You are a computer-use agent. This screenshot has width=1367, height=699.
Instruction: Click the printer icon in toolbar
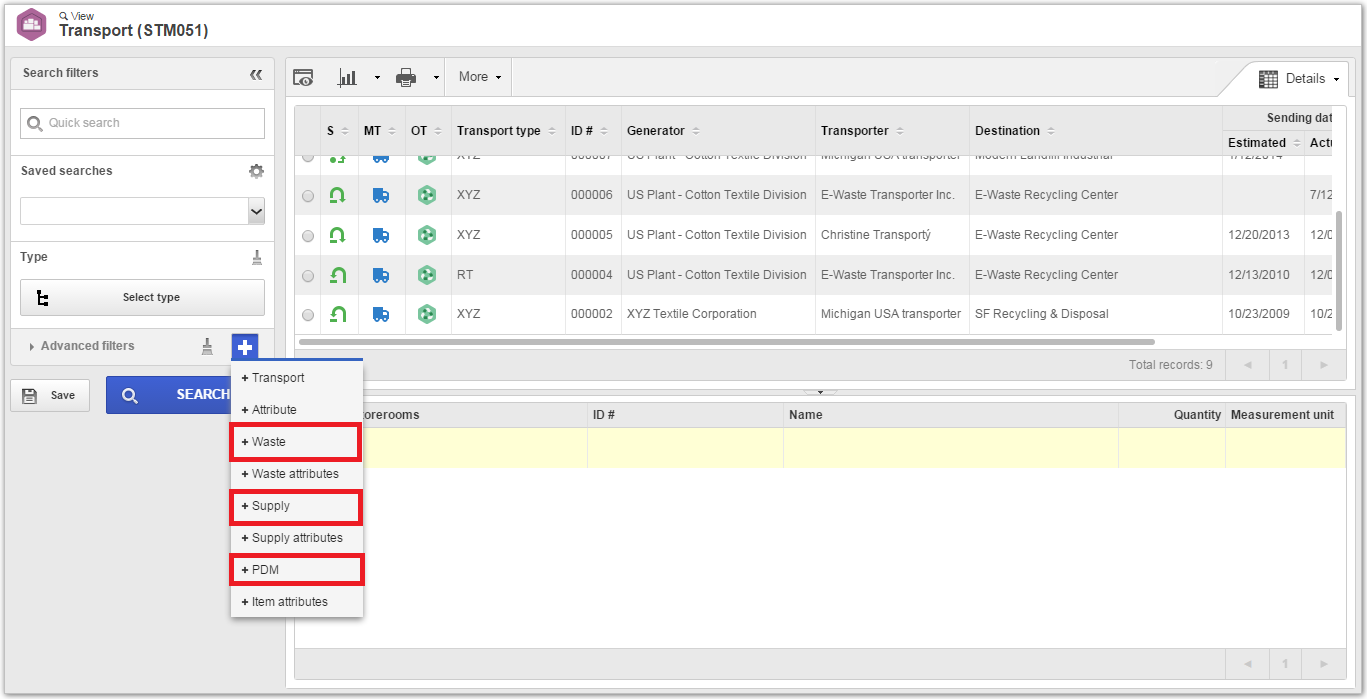(406, 77)
